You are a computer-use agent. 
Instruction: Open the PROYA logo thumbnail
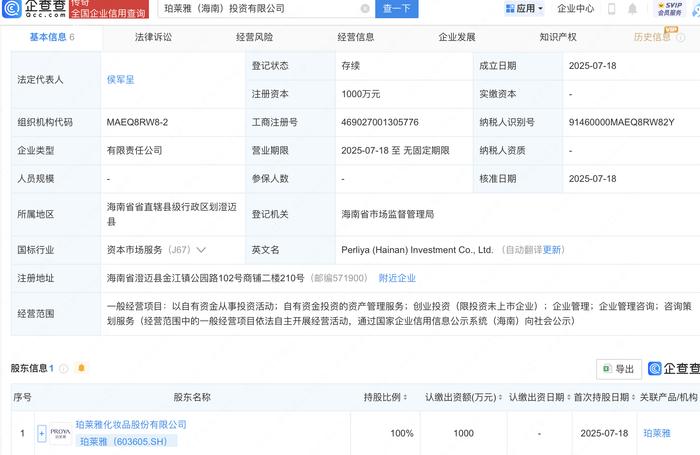(x=60, y=433)
